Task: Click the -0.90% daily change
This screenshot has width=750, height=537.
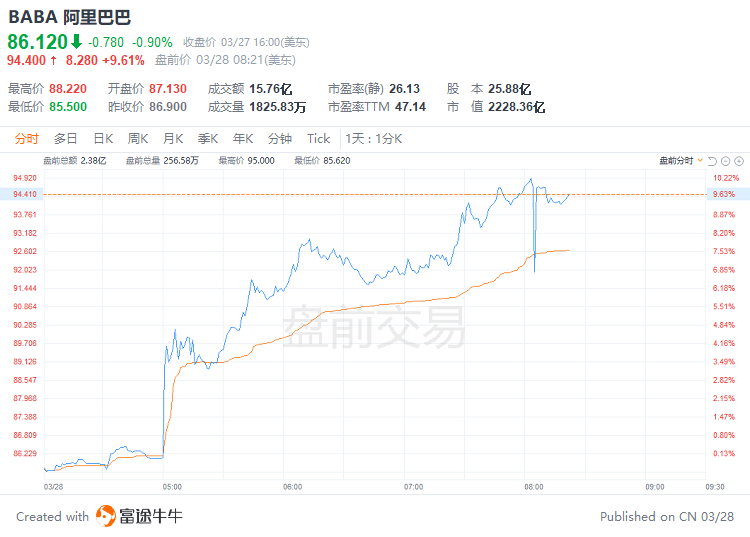Action: pyautogui.click(x=152, y=42)
